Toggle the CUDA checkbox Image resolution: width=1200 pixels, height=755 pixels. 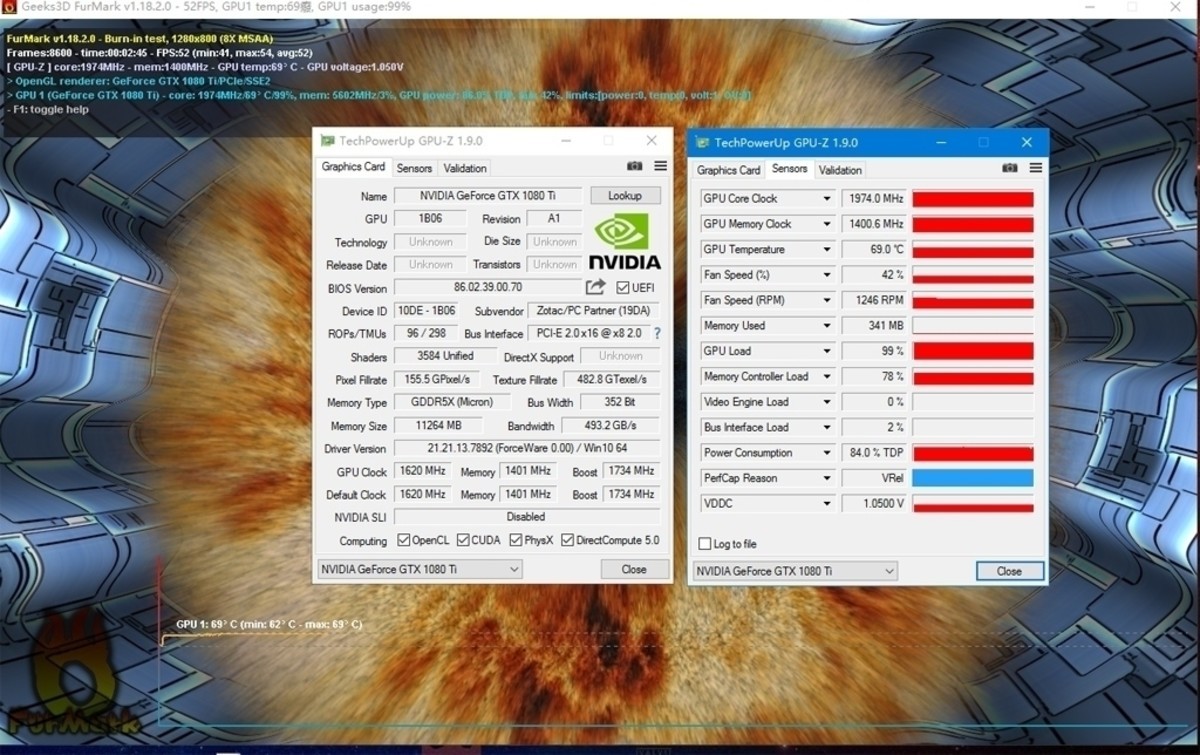click(463, 540)
